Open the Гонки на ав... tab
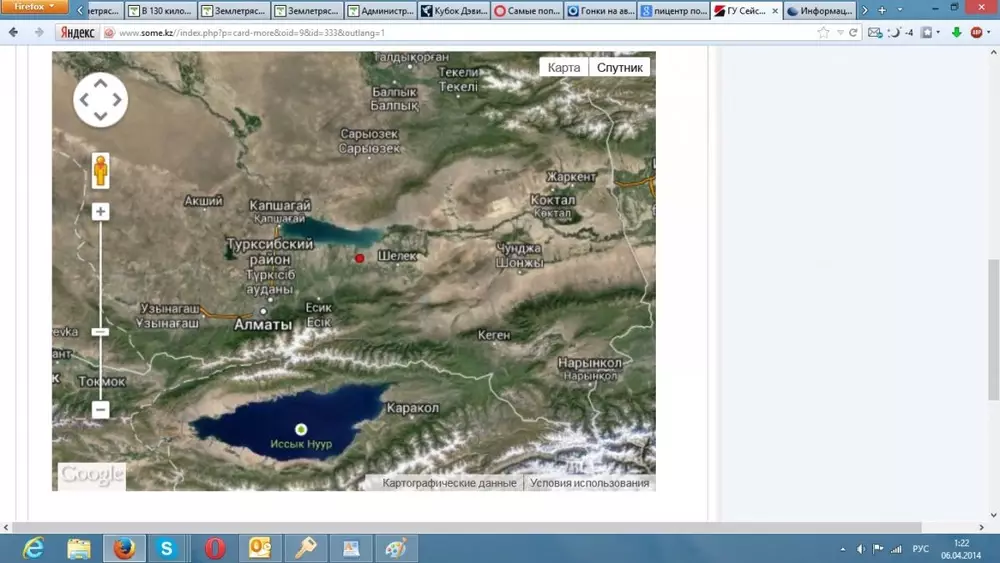1000x563 pixels. [599, 11]
